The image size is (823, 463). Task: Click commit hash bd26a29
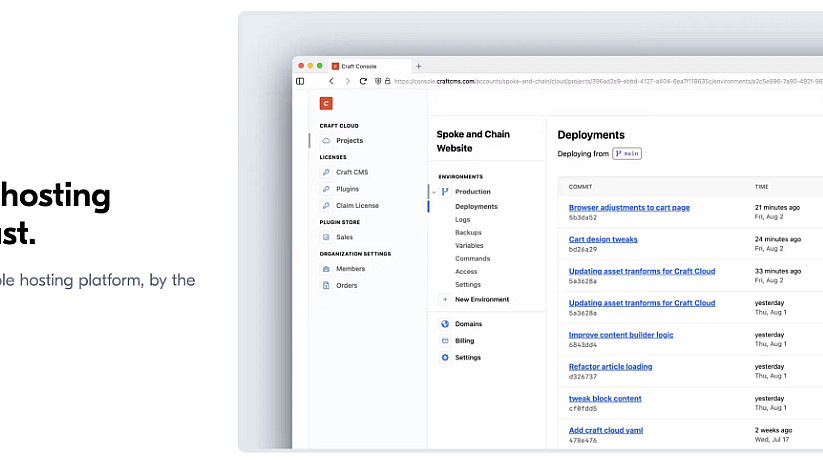[583, 249]
